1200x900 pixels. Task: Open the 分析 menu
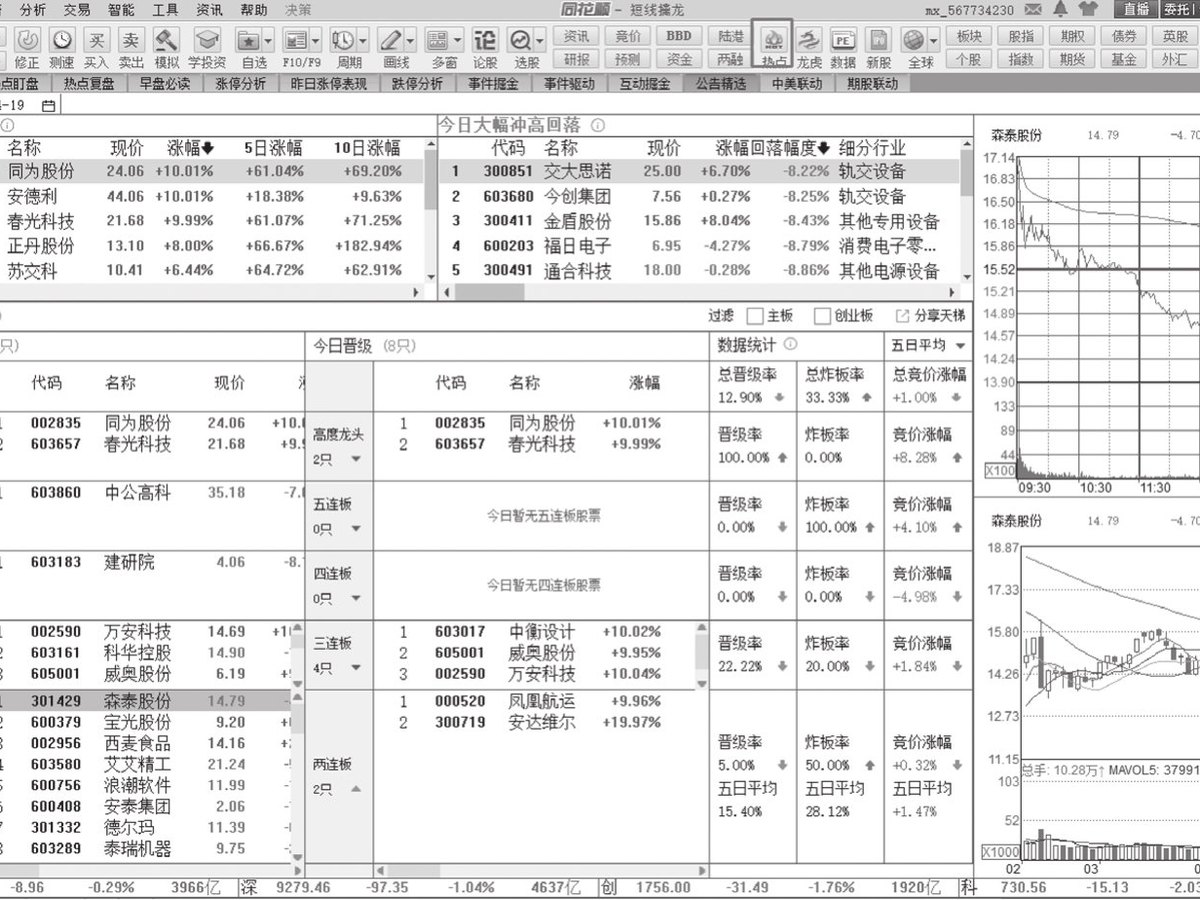(x=32, y=9)
